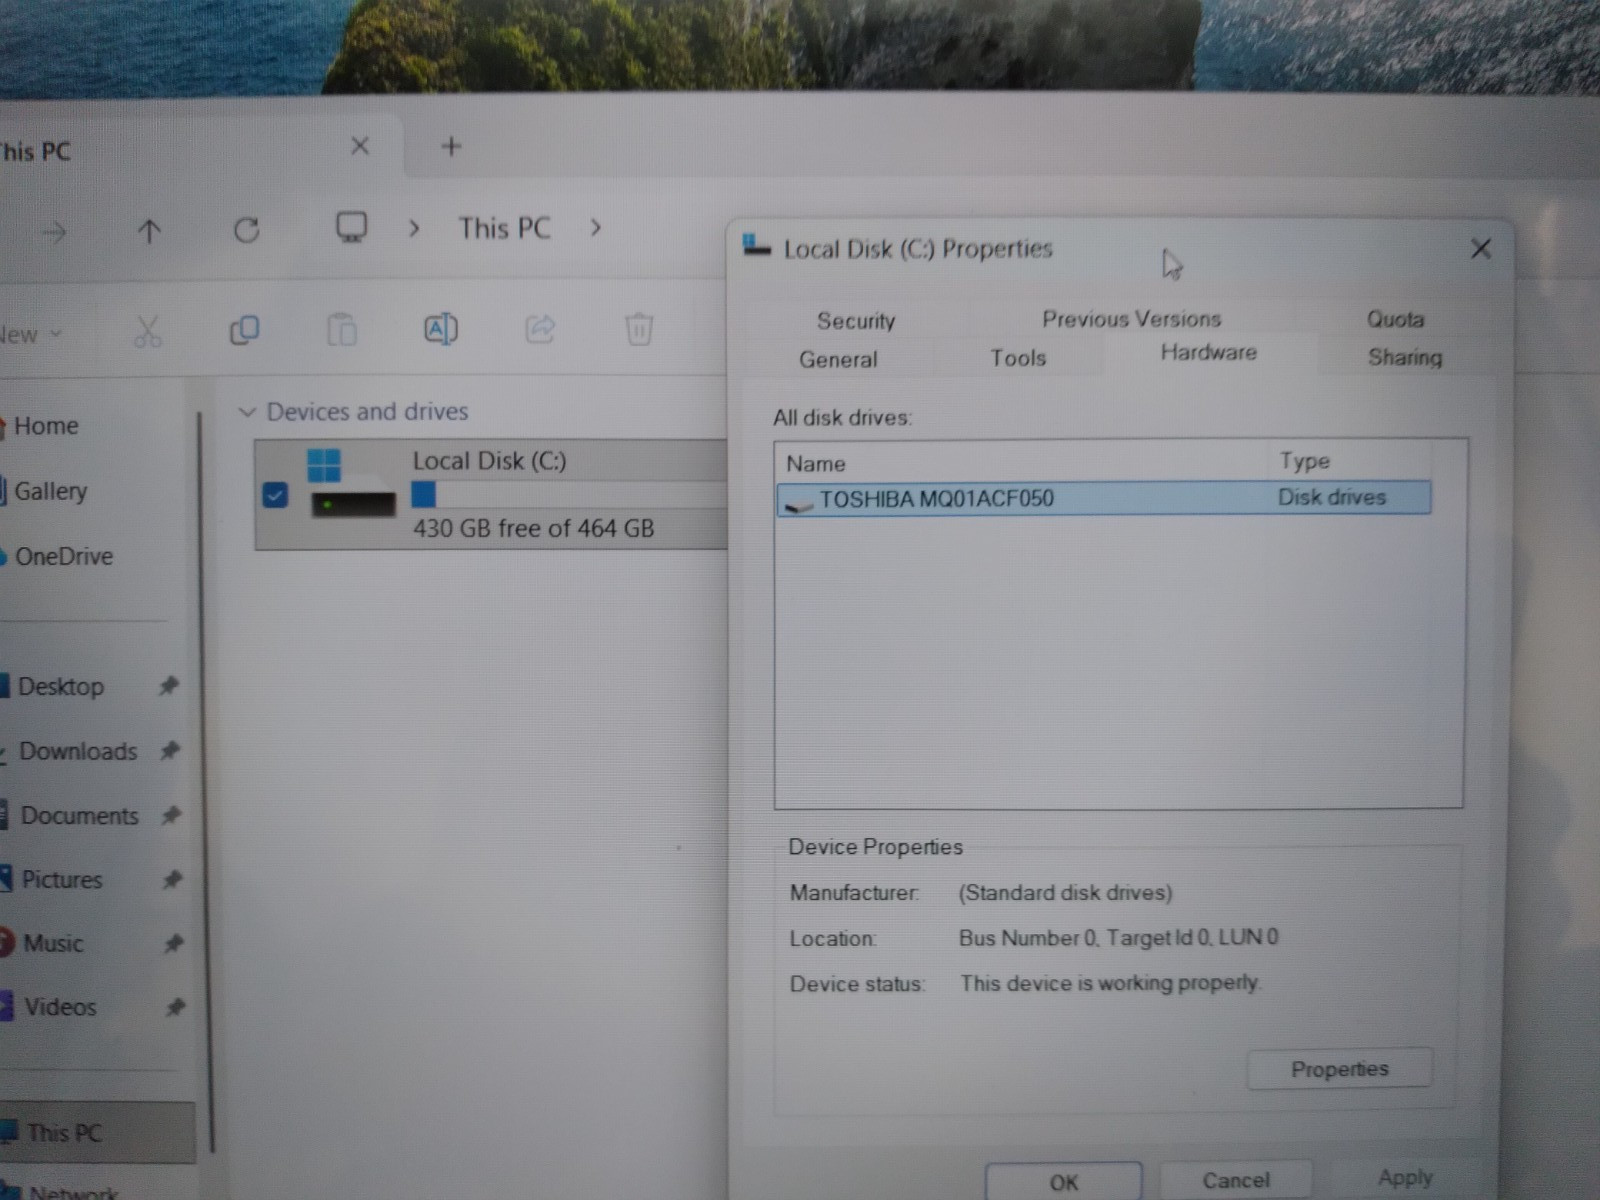Open the Music folder in sidebar
Viewport: 1600px width, 1200px height.
click(52, 943)
